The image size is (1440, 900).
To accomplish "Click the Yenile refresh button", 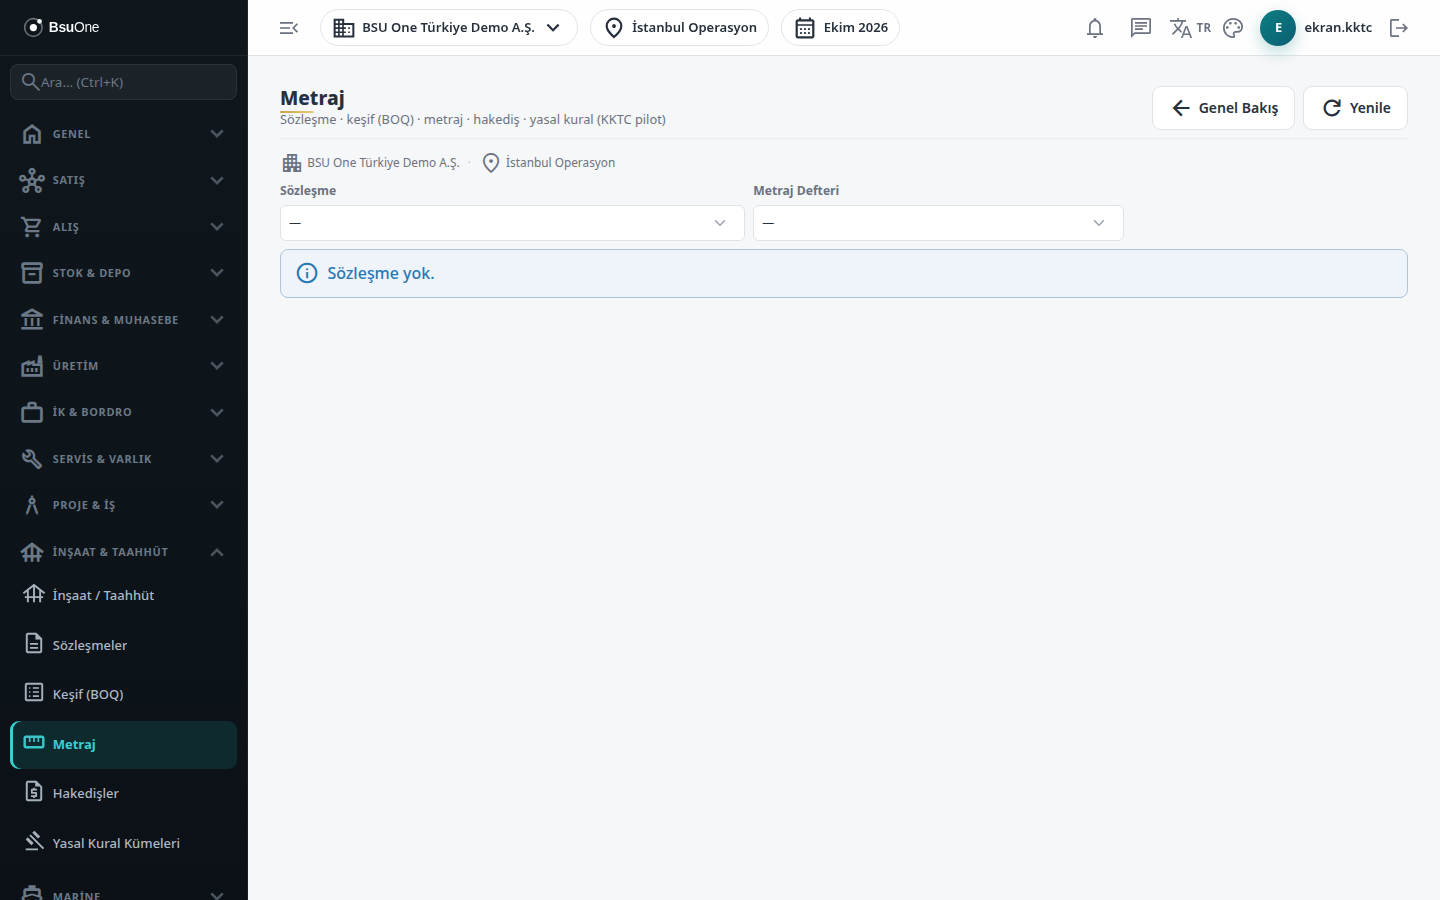I will [1355, 108].
